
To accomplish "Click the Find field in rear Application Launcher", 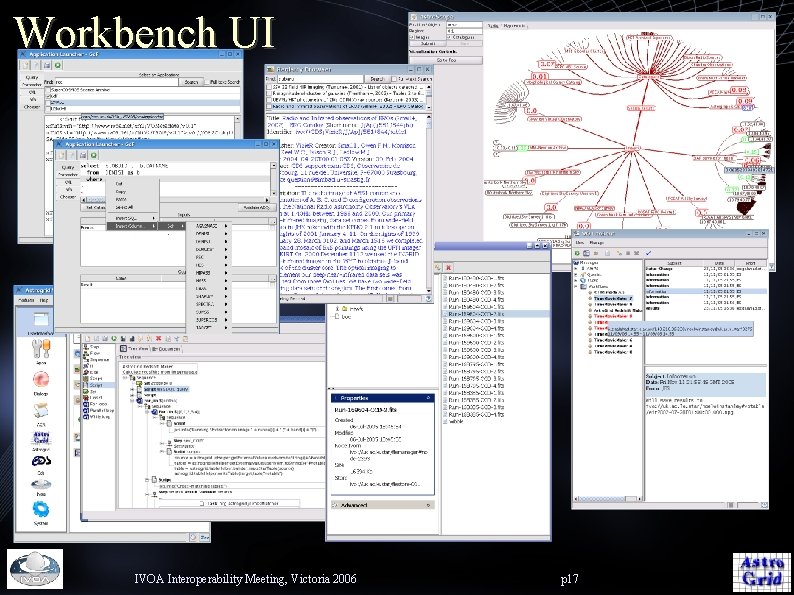I will (116, 82).
